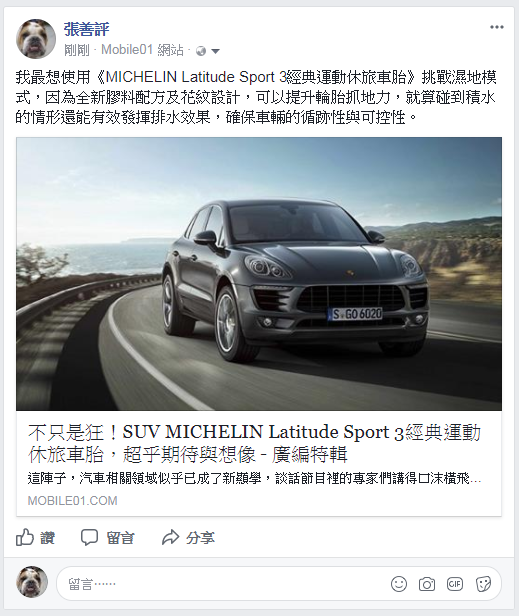Open the Porsche SUV article preview image
The image size is (519, 616).
coord(259,274)
